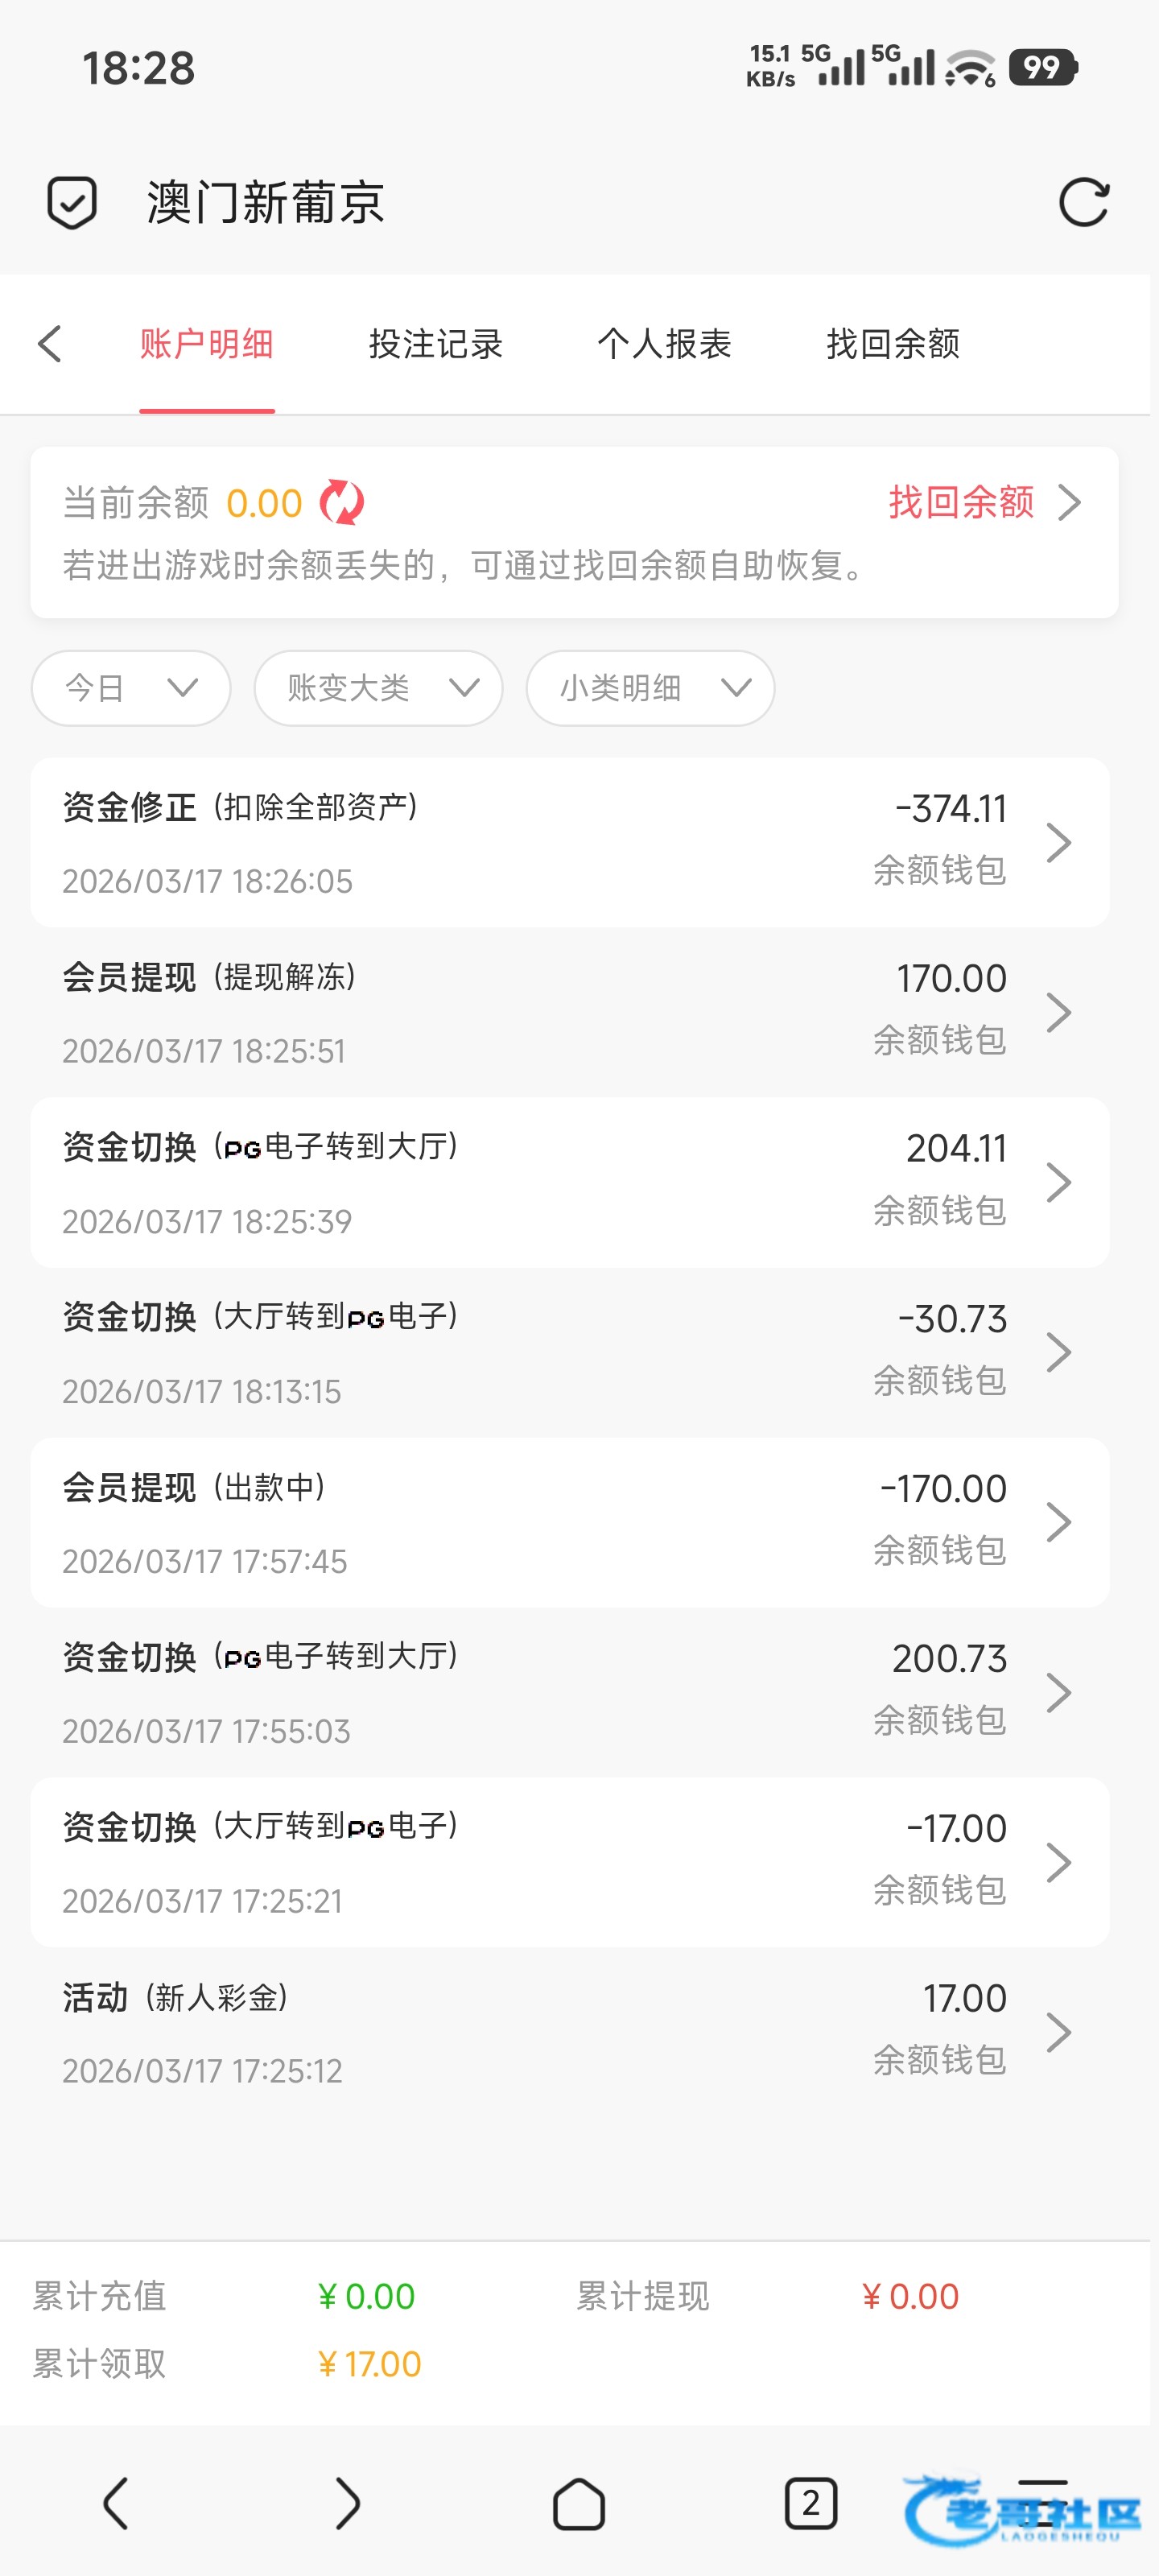1159x2576 pixels.
Task: Refresh current balance with red circular icon
Action: click(342, 503)
